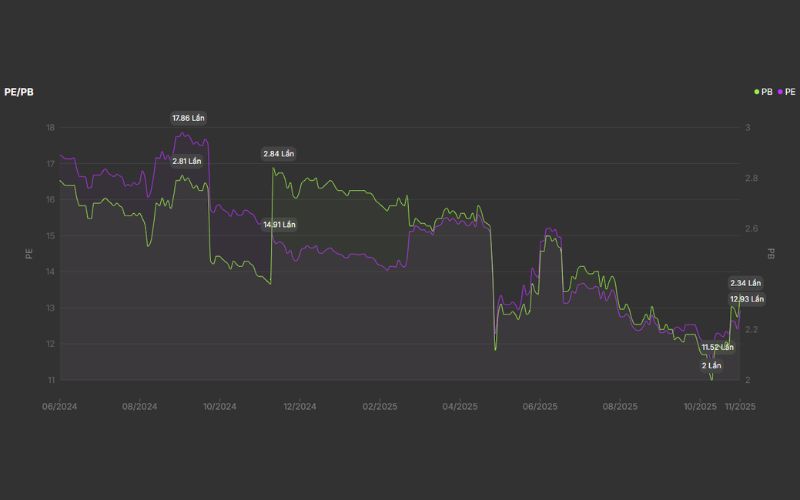Click the 11/2025 x-axis date
The image size is (800, 500).
[x=740, y=407]
